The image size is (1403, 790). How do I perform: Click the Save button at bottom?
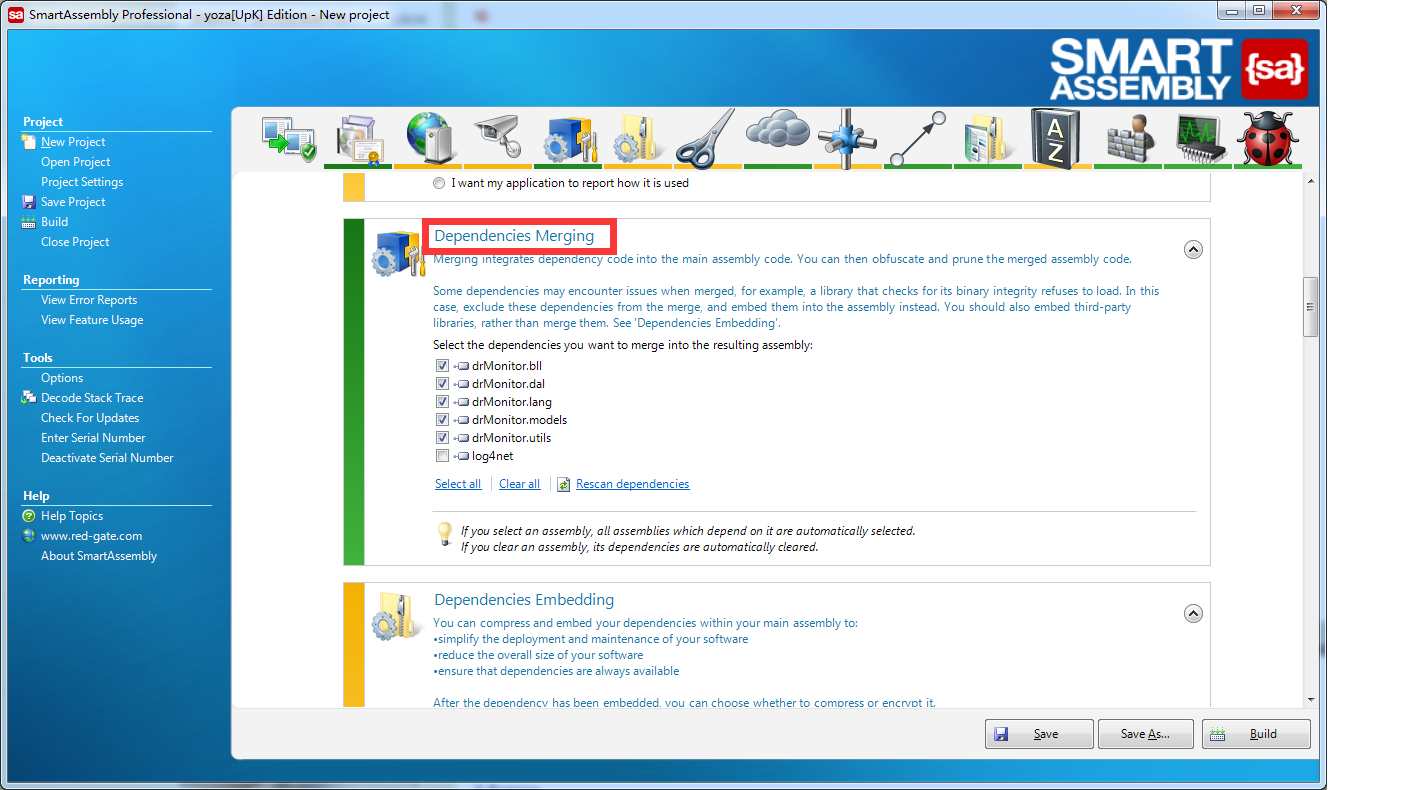[x=1040, y=734]
